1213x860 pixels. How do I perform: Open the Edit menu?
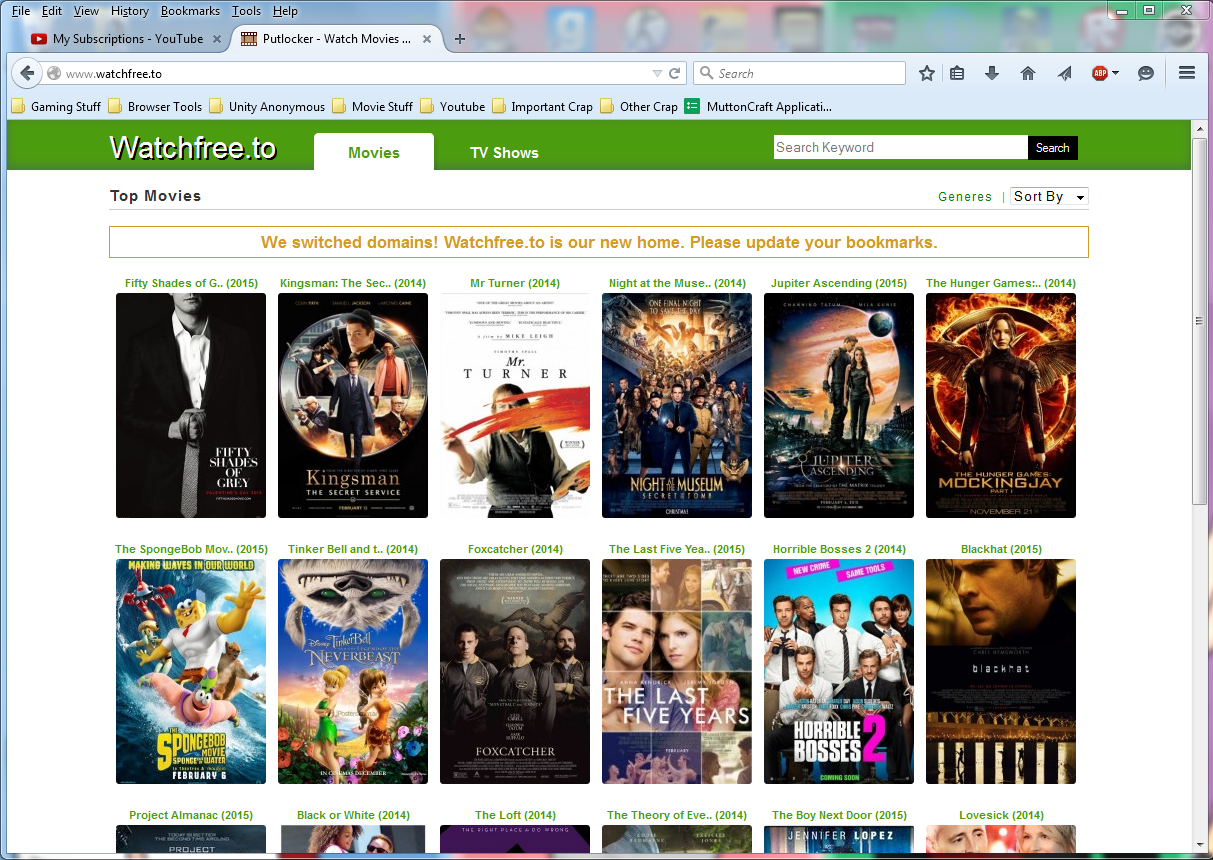[x=52, y=11]
